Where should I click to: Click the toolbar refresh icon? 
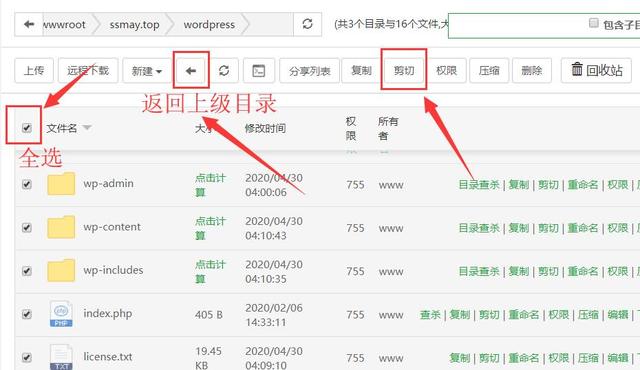tap(224, 71)
